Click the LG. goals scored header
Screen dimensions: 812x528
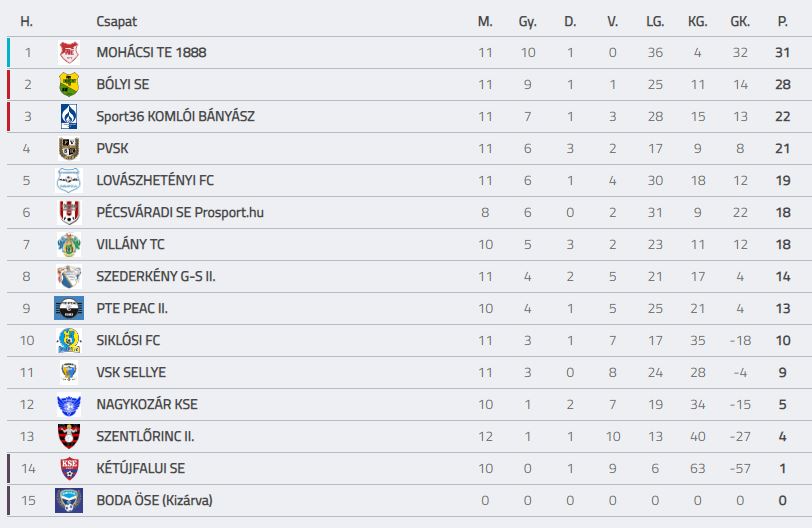[x=655, y=21]
